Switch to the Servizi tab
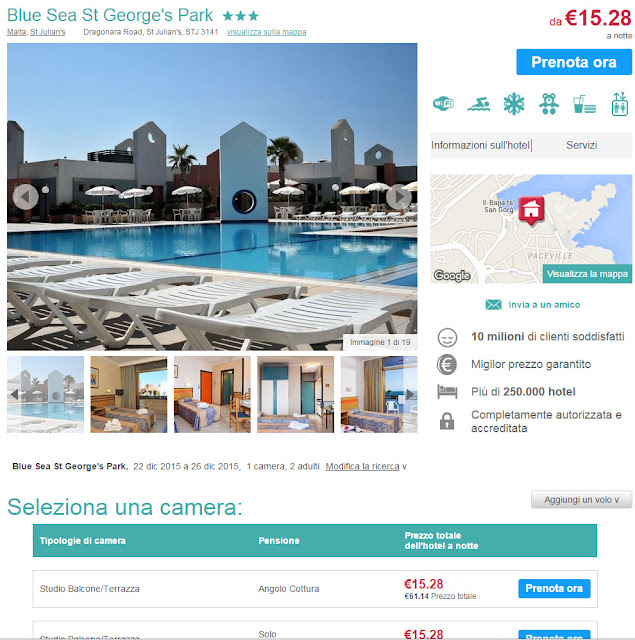 click(582, 145)
